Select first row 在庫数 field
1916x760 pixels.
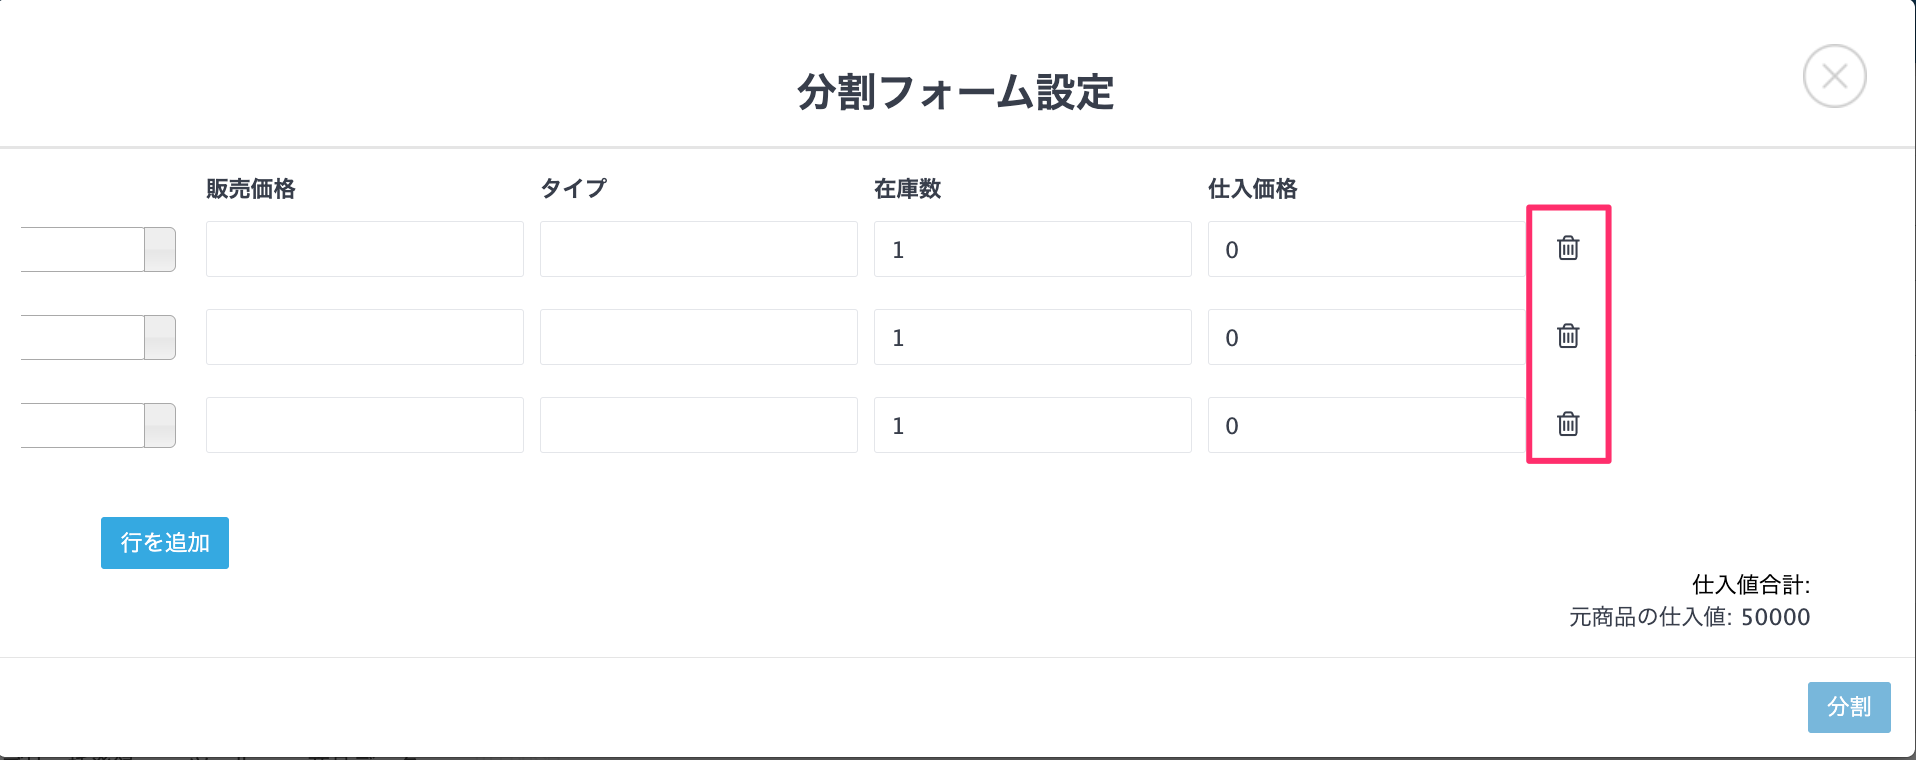[x=1033, y=249]
